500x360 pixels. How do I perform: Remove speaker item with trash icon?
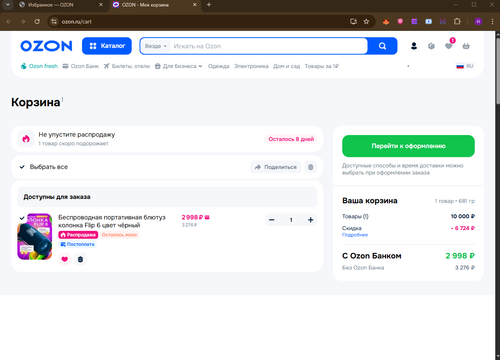pos(80,259)
